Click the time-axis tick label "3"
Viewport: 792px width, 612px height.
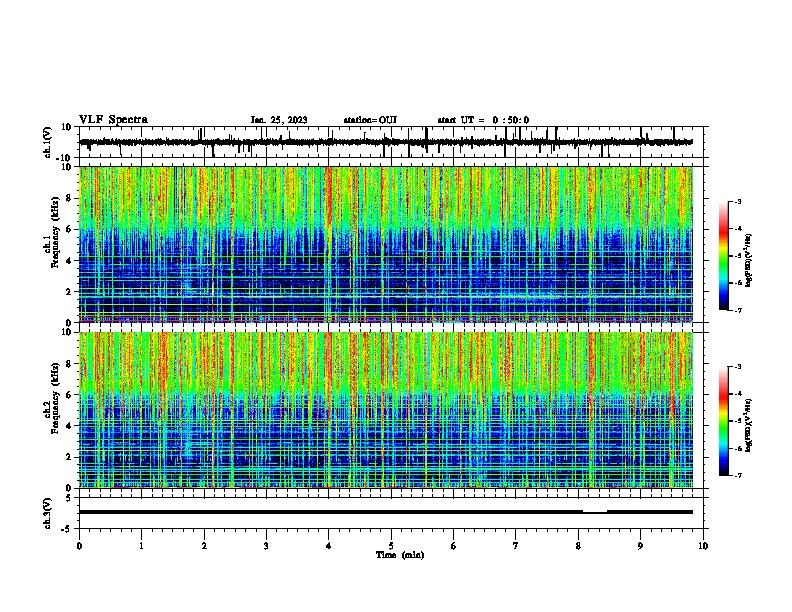click(266, 546)
